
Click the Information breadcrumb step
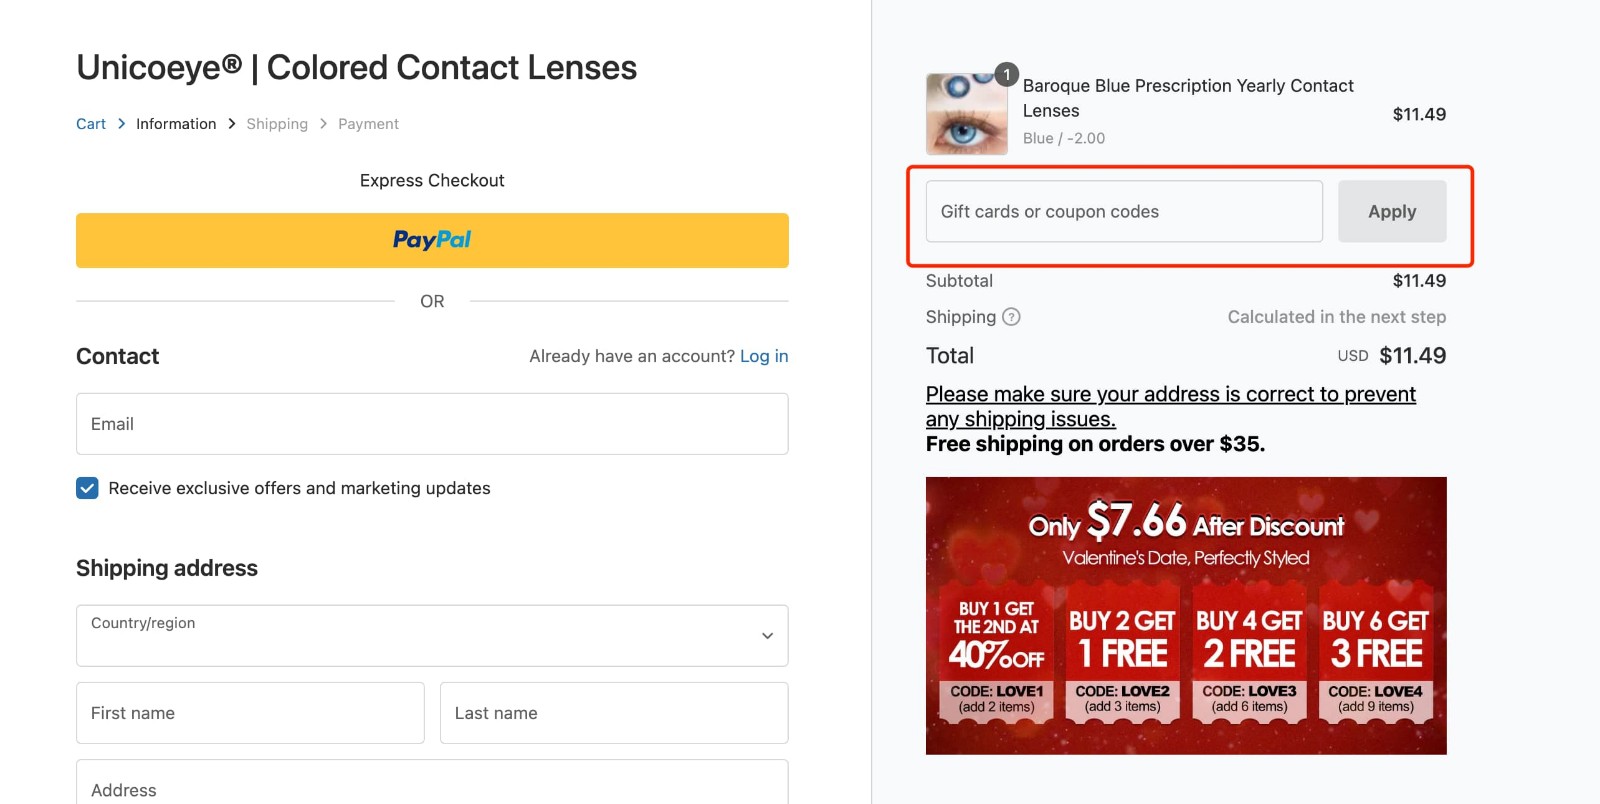pyautogui.click(x=176, y=123)
